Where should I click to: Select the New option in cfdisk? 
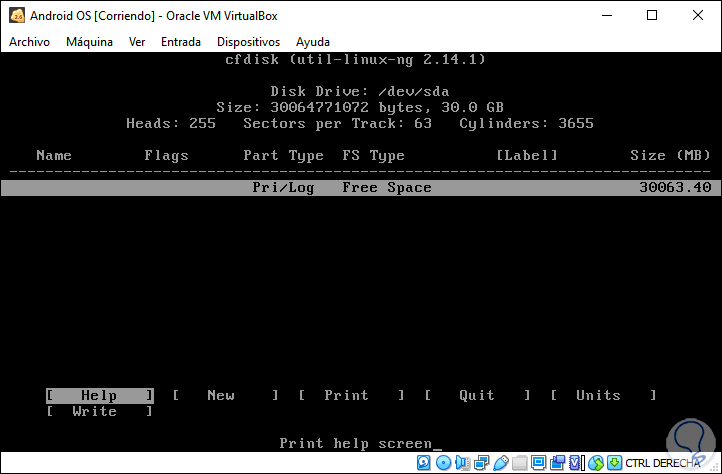point(225,395)
